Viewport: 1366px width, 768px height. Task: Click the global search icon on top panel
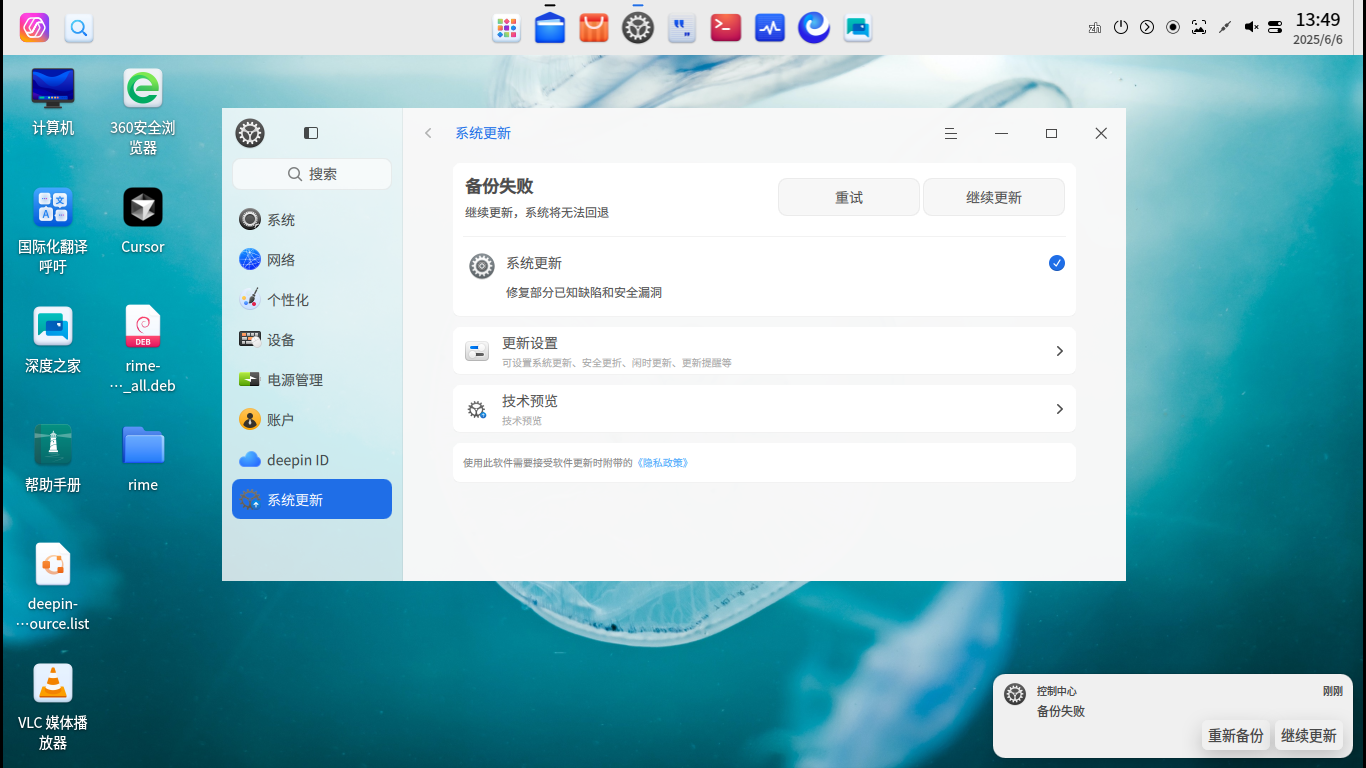(79, 28)
